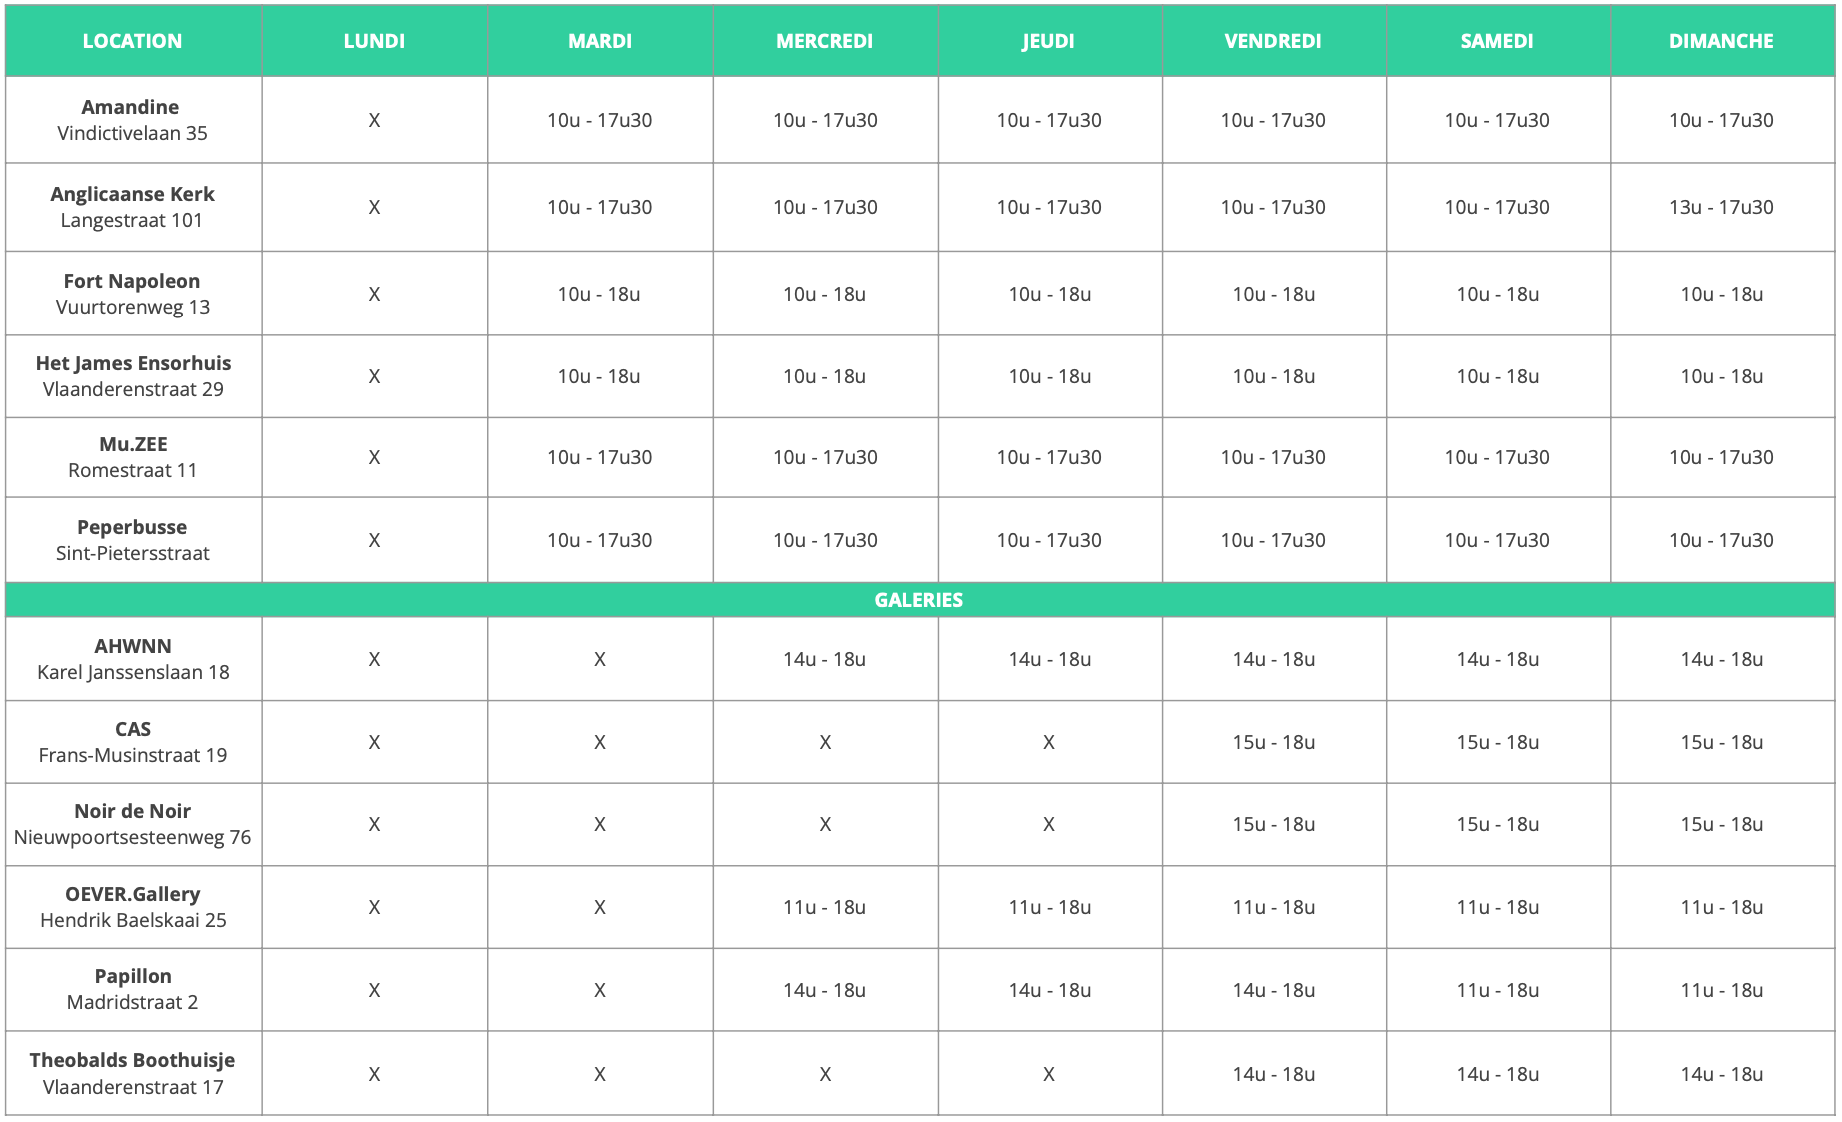Select the DIMANCHE column header
Viewport: 1842px width, 1122px height.
pos(1722,41)
